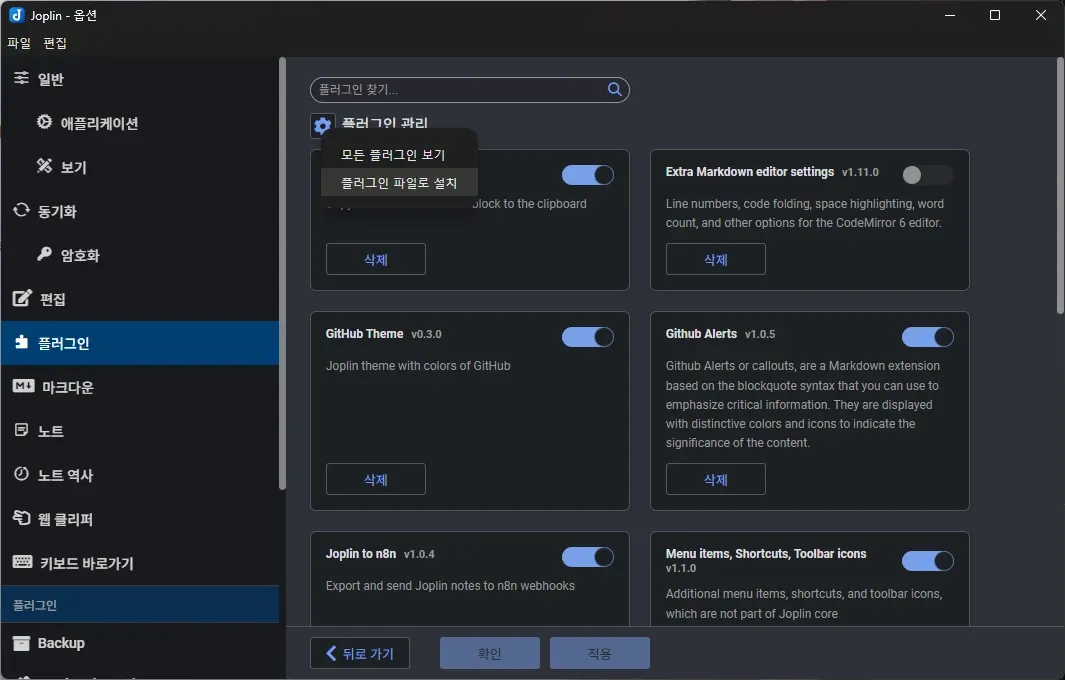Viewport: 1065px width, 680px height.
Task: Click the Github Alerts plugin title
Action: pyautogui.click(x=701, y=334)
